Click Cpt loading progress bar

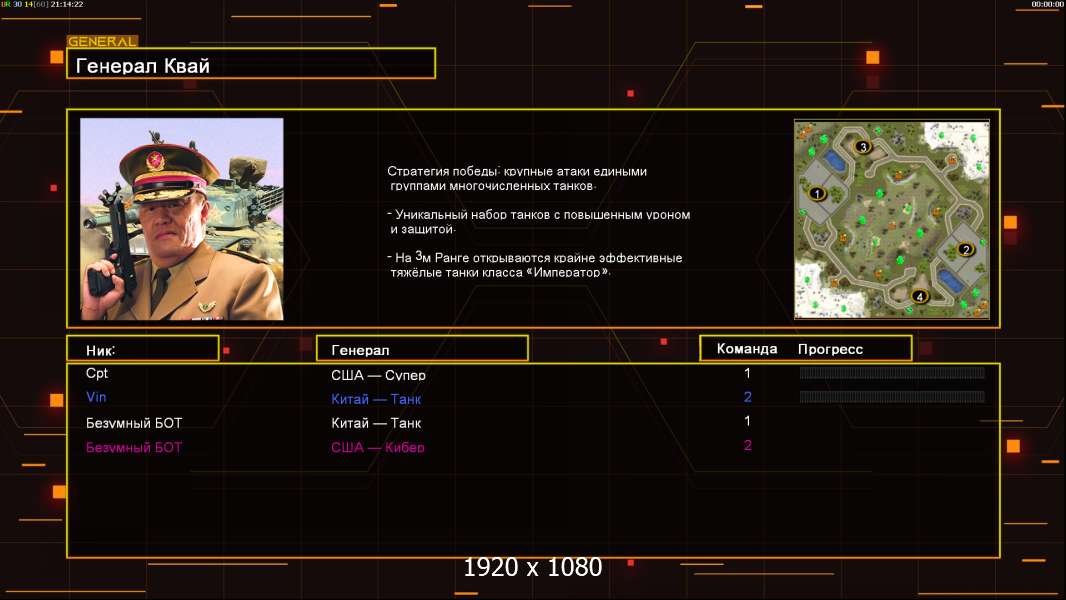pos(892,372)
